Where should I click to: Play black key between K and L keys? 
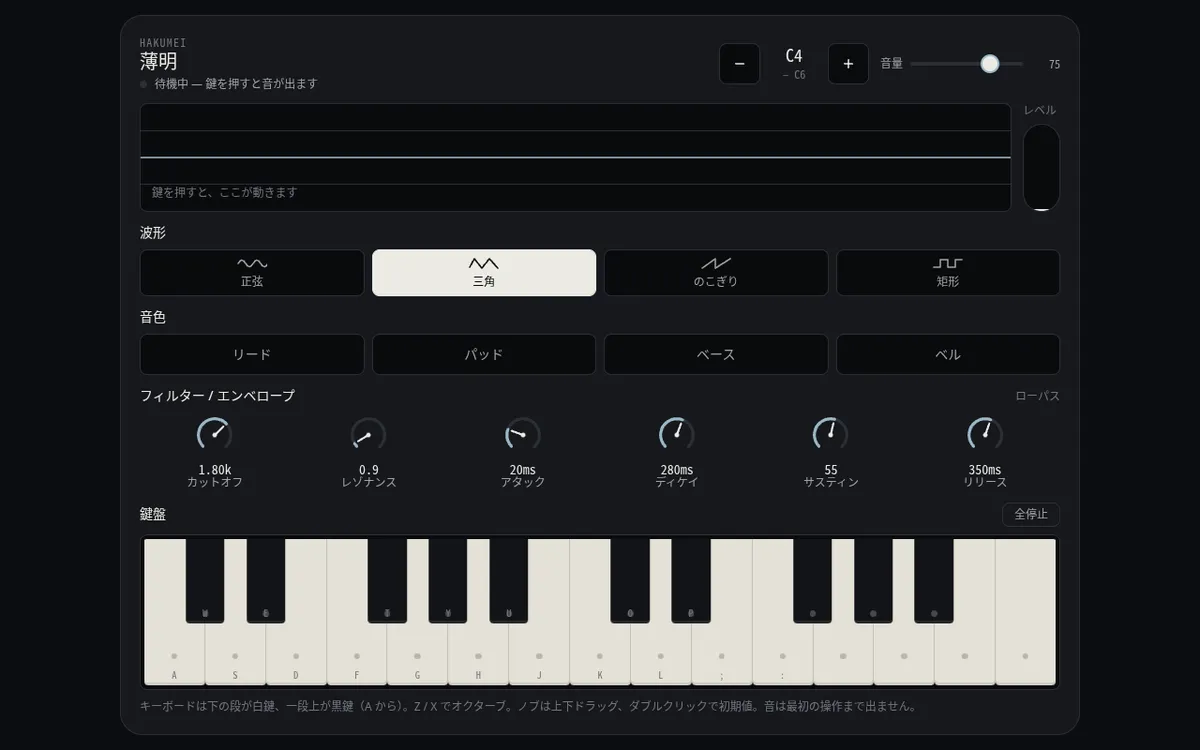630,580
